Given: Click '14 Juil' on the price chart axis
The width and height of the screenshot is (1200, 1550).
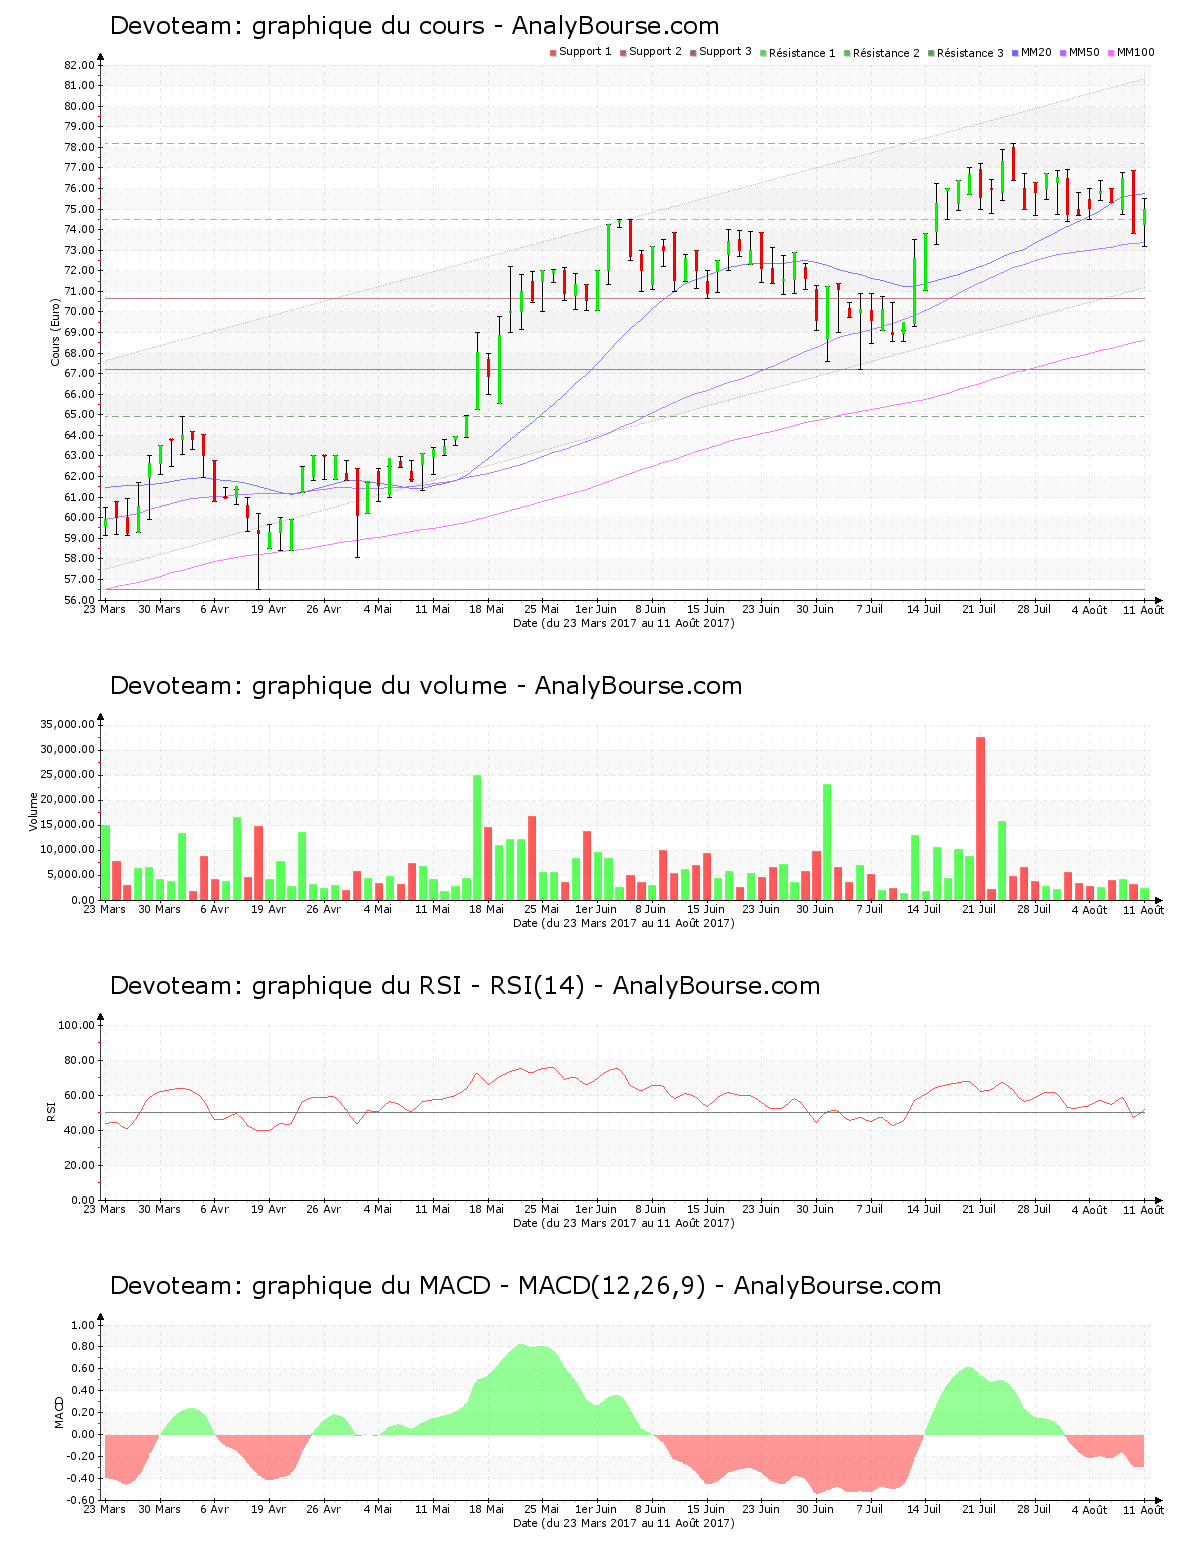Looking at the screenshot, I should [x=924, y=609].
